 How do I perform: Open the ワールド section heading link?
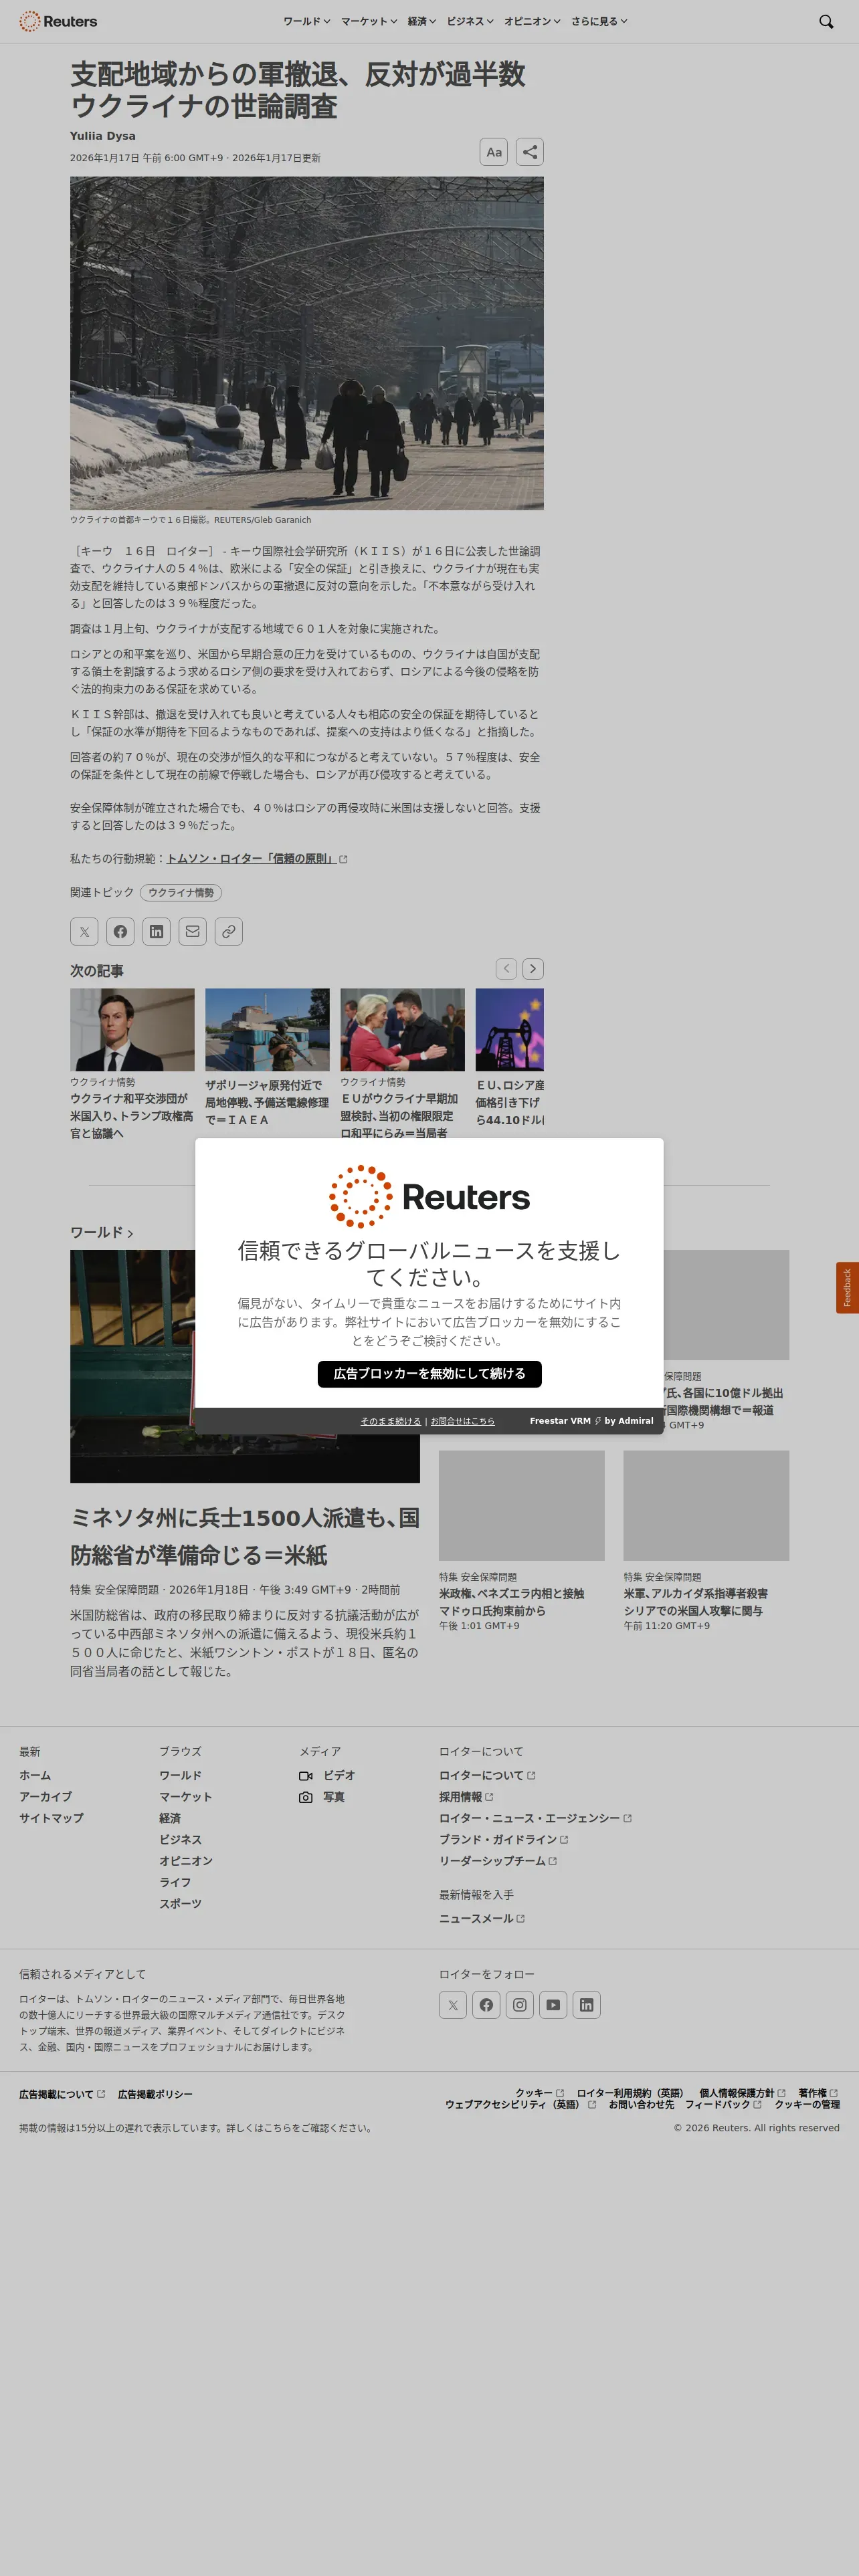click(x=101, y=1232)
